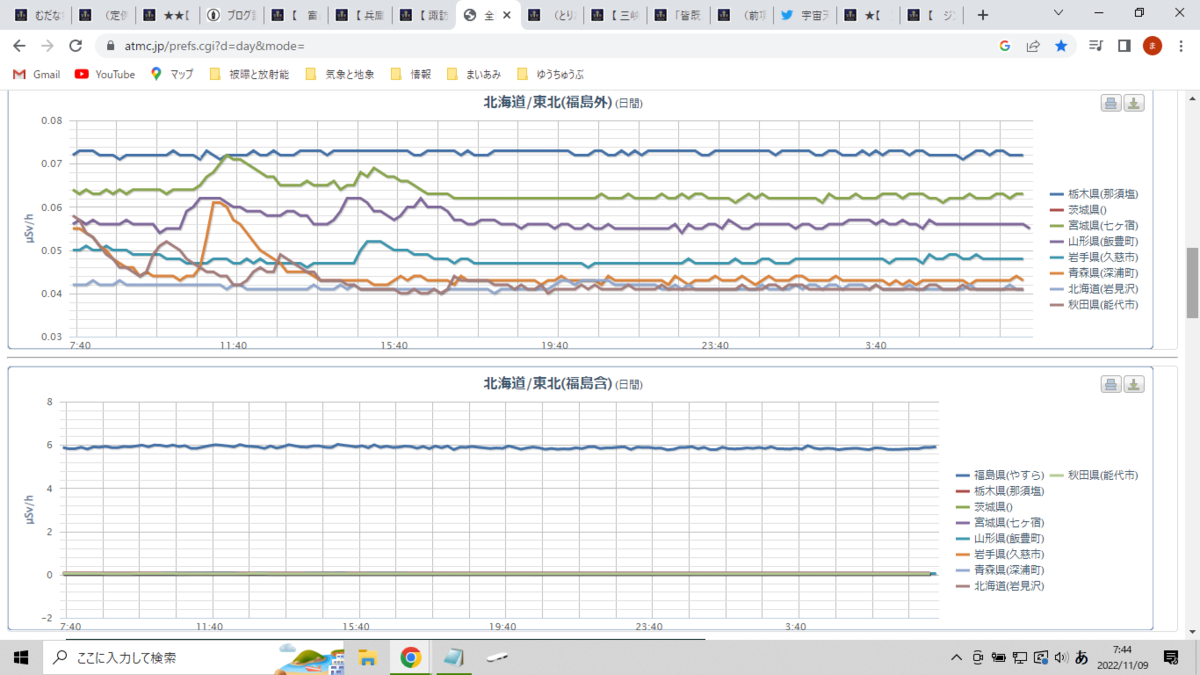Show hidden system tray icons
This screenshot has height=675, width=1200.
957,657
